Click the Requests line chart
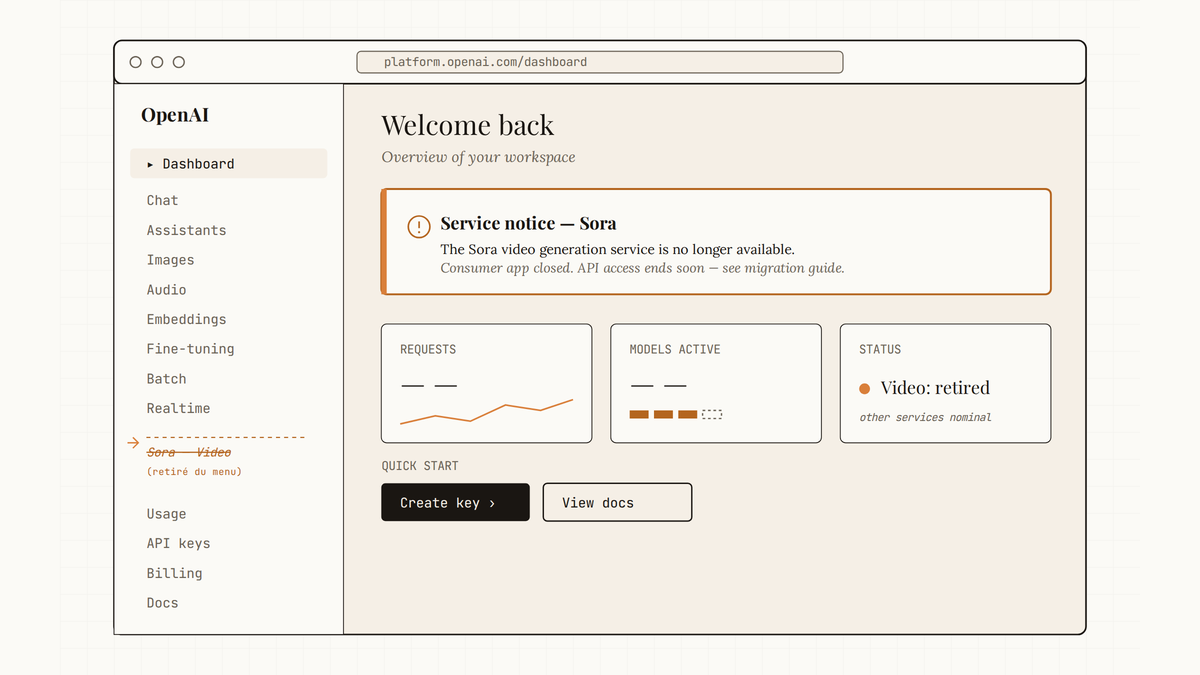Image resolution: width=1200 pixels, height=675 pixels. (x=486, y=412)
